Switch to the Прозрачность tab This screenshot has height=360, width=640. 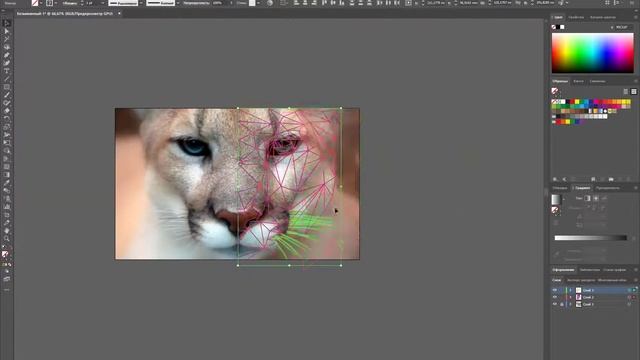[x=608, y=188]
